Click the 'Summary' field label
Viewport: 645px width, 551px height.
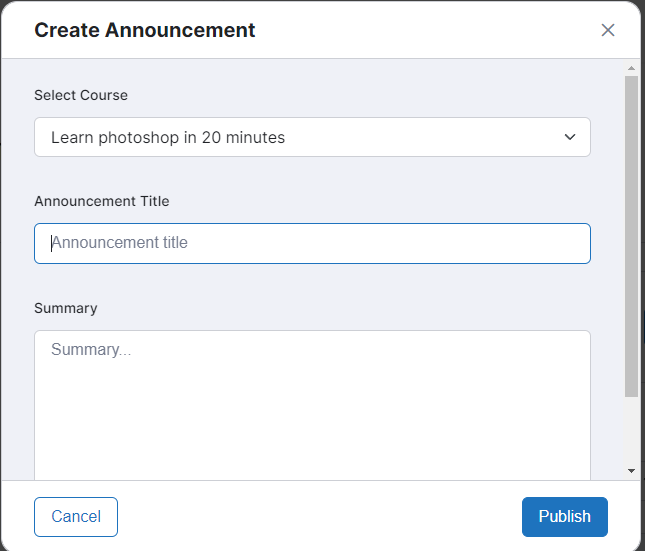(x=66, y=308)
